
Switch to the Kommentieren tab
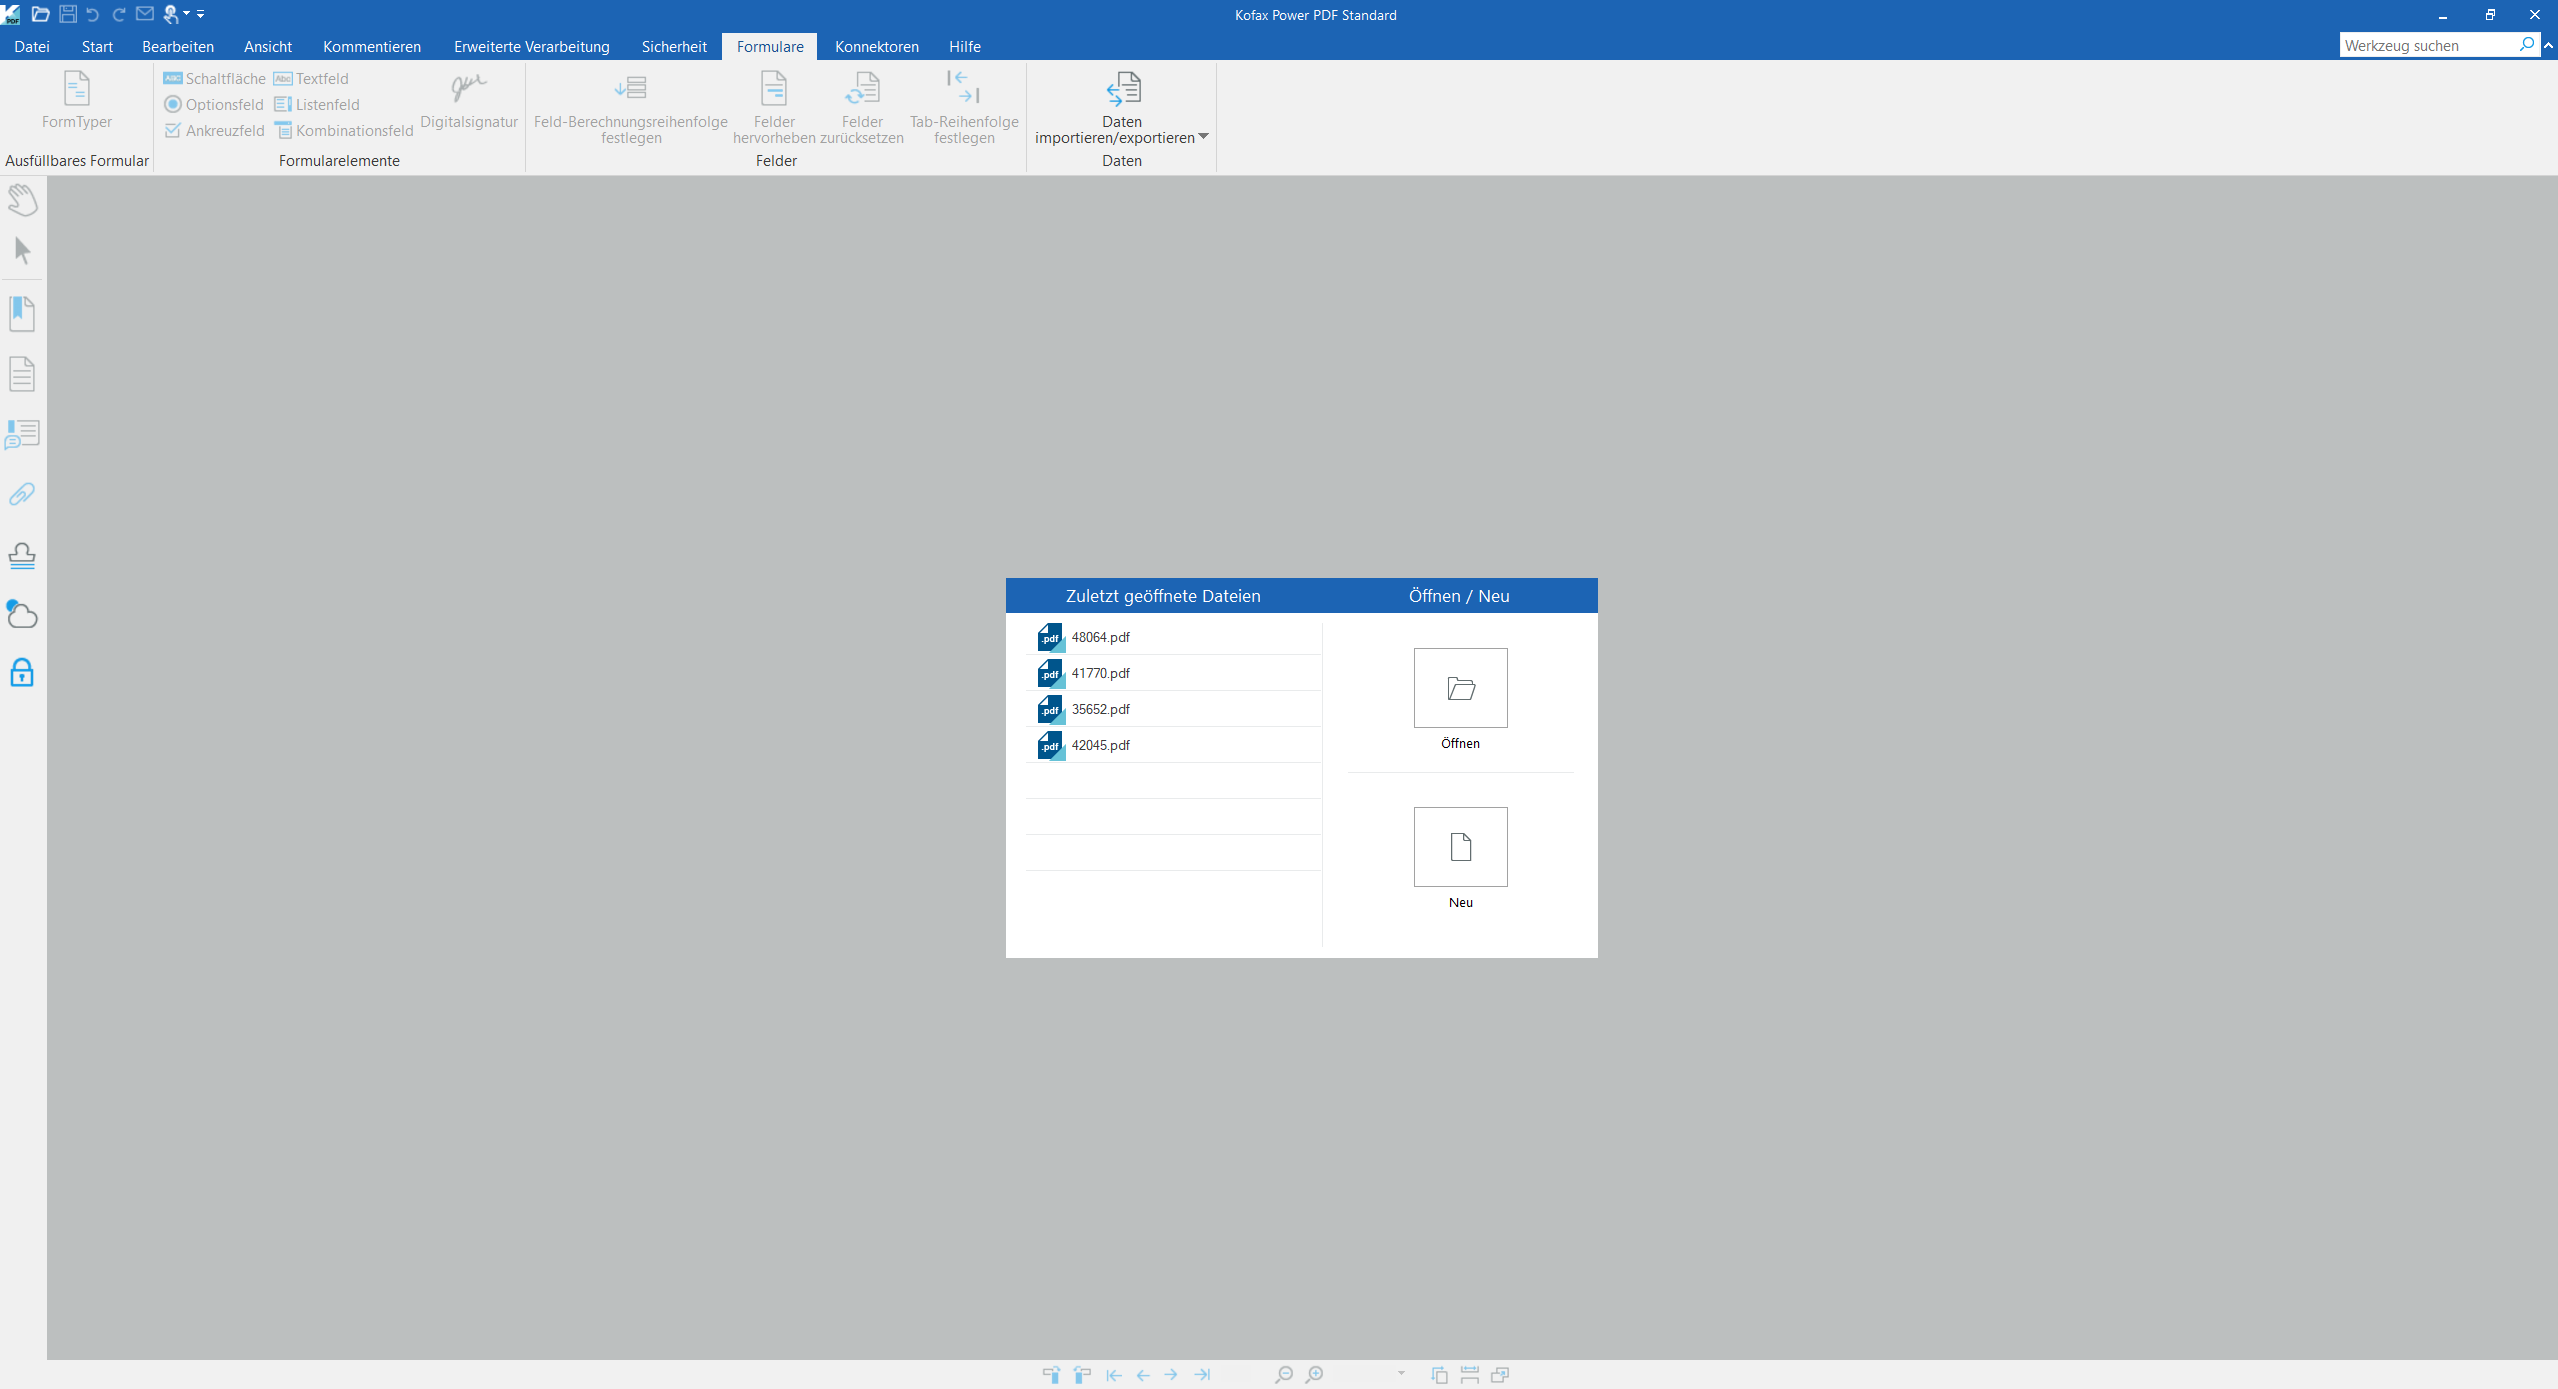[371, 46]
